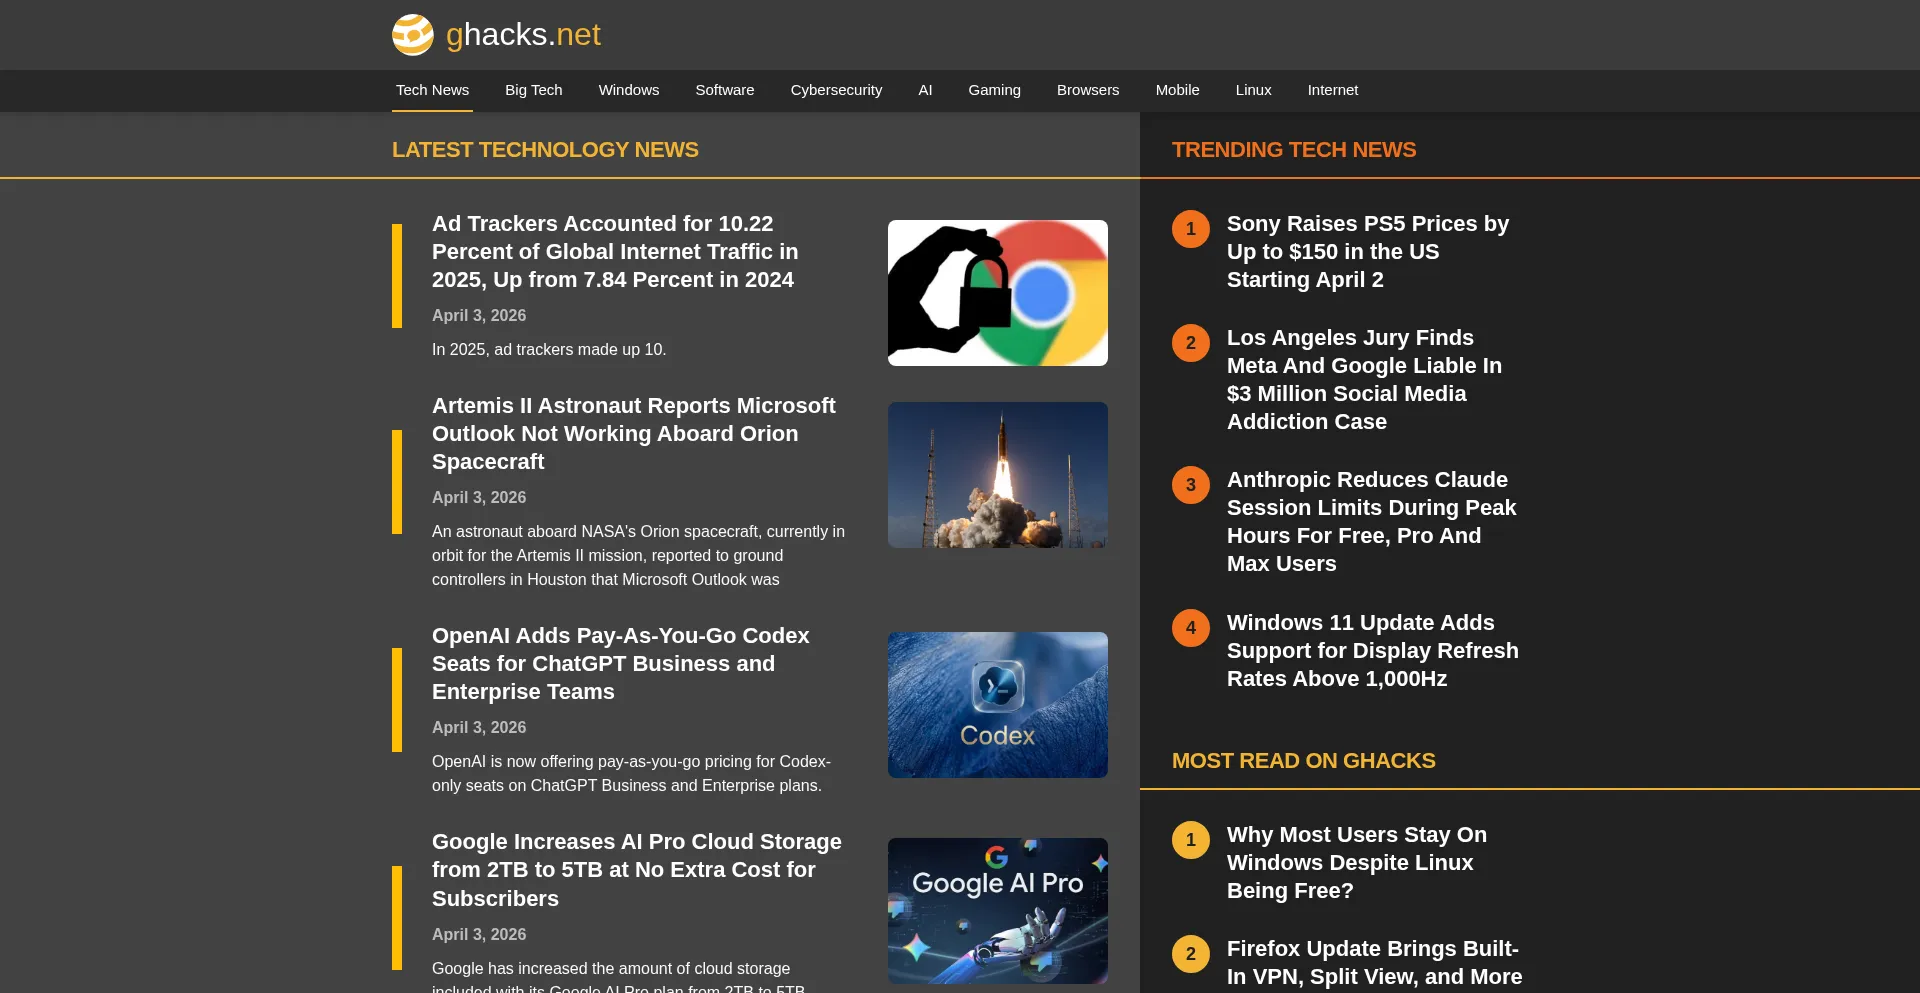Open the Cybersecurity section

836,90
